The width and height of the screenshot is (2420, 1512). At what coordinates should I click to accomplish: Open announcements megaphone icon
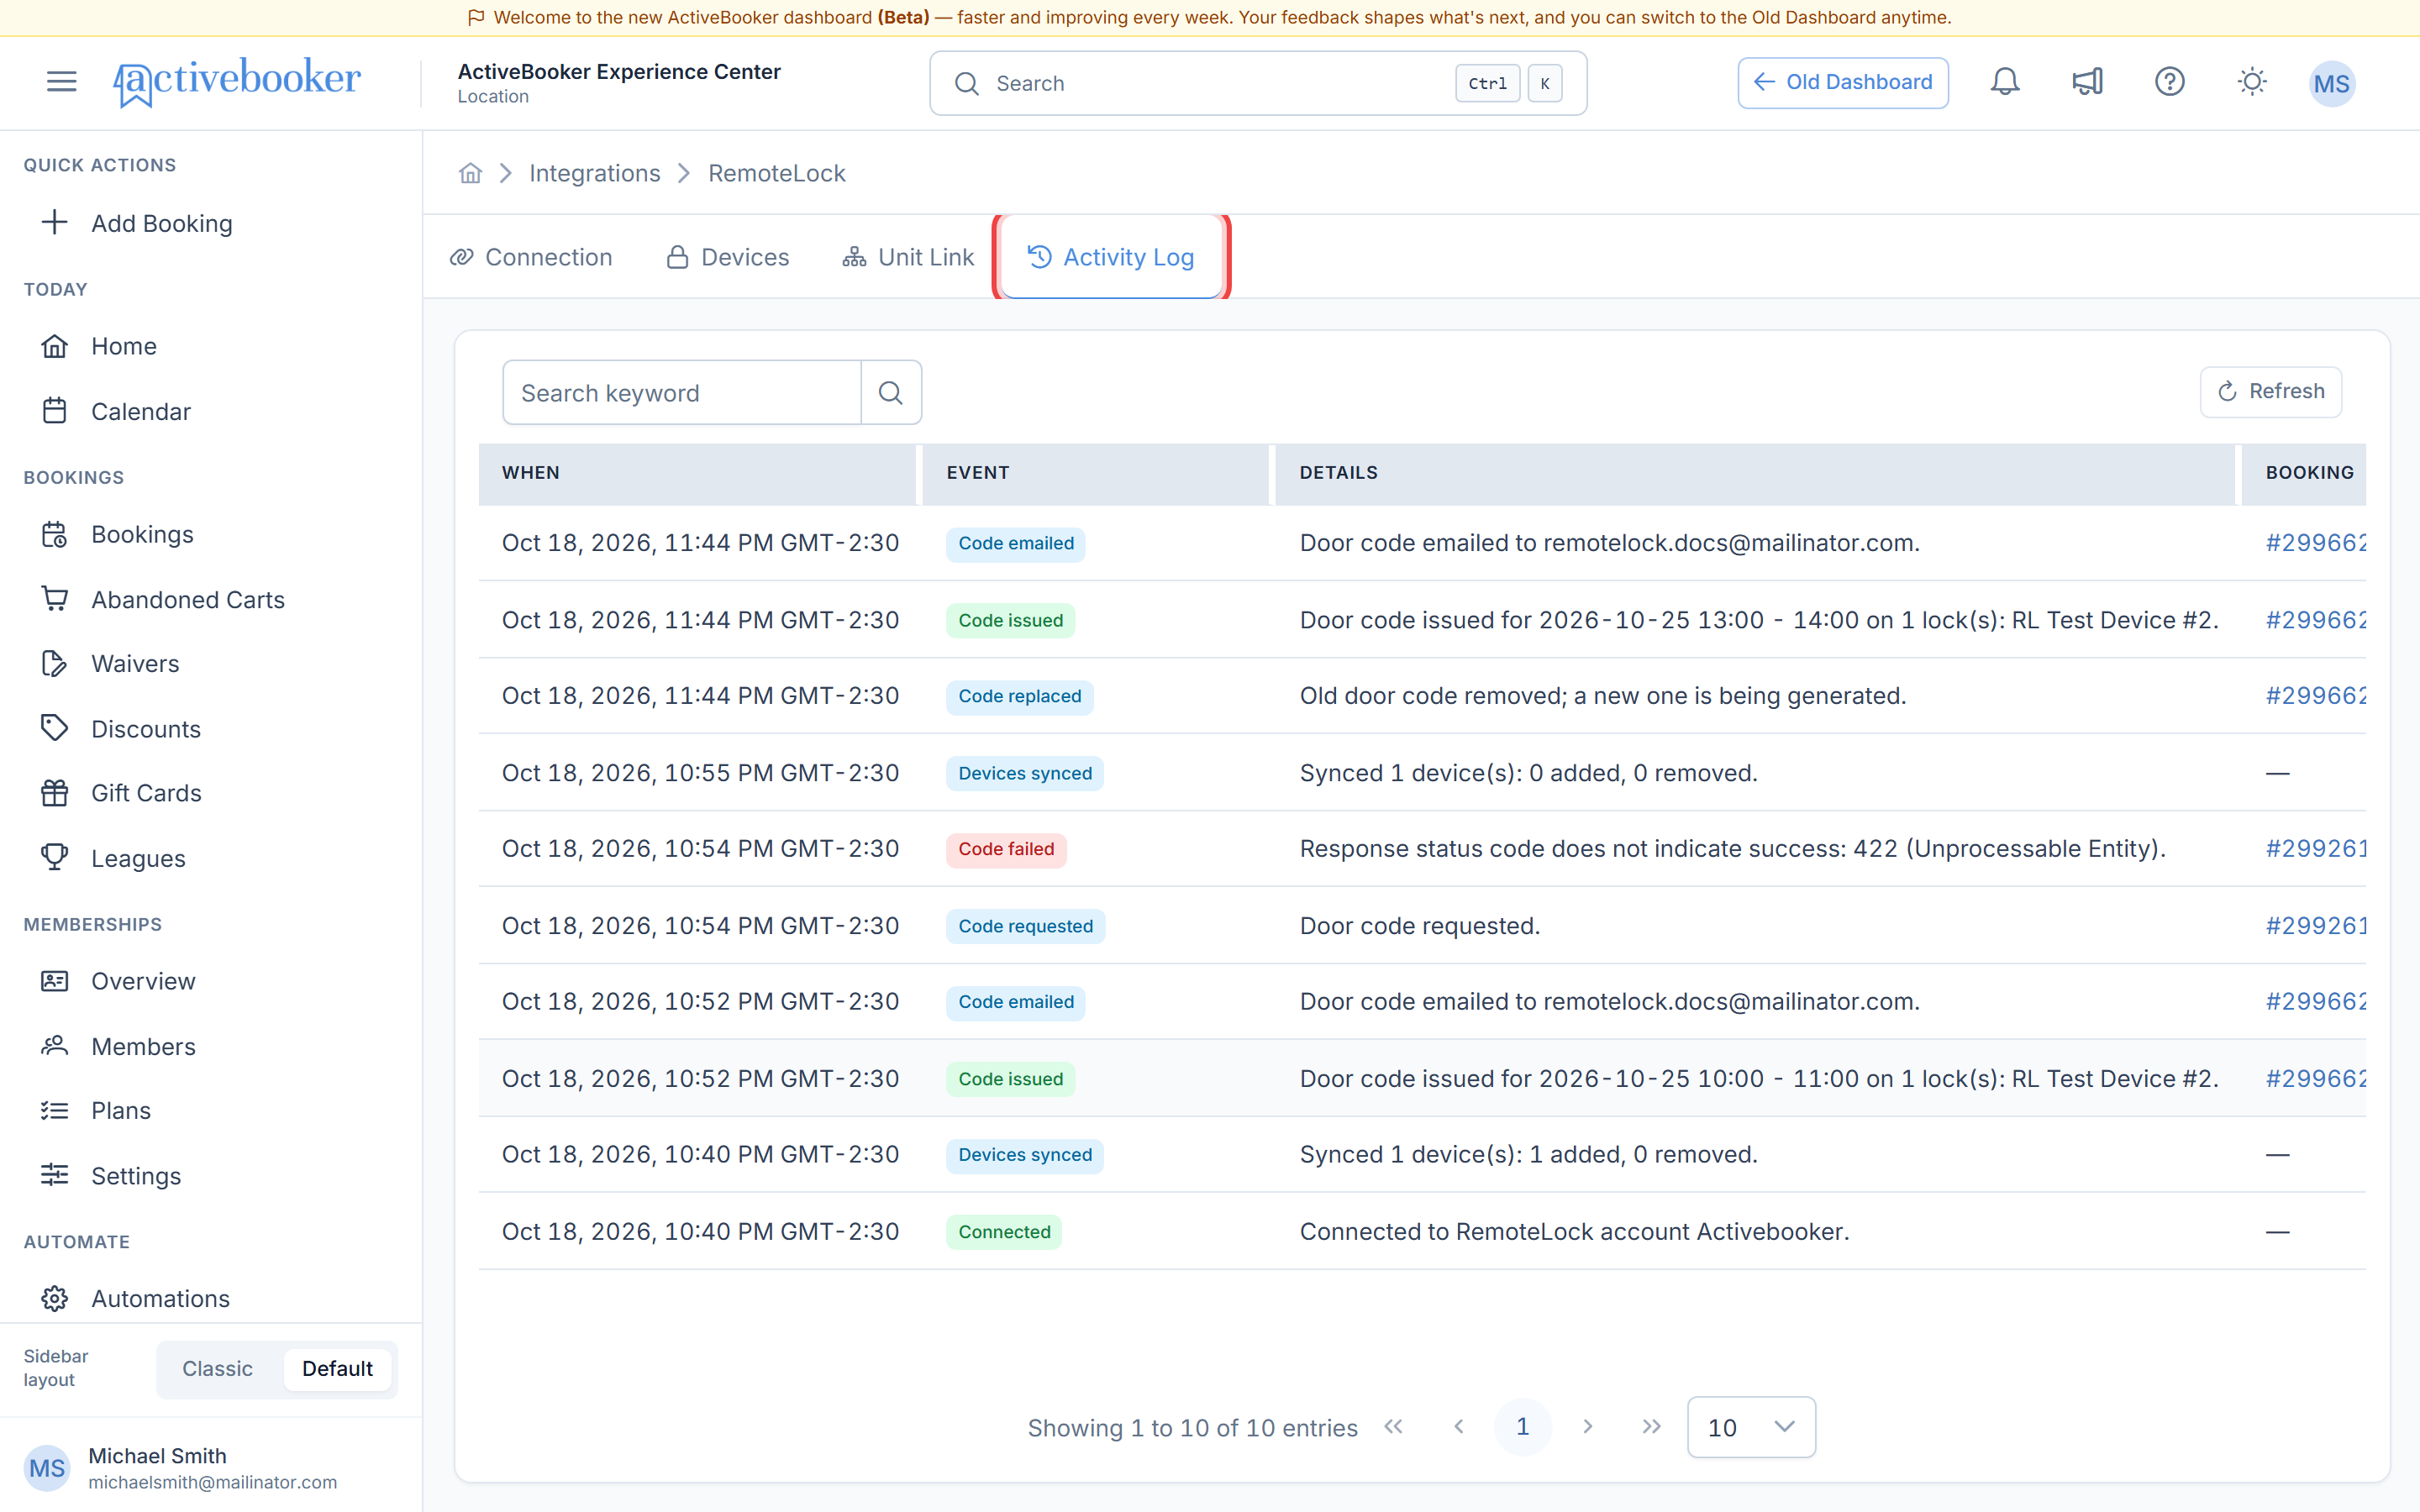point(2087,82)
